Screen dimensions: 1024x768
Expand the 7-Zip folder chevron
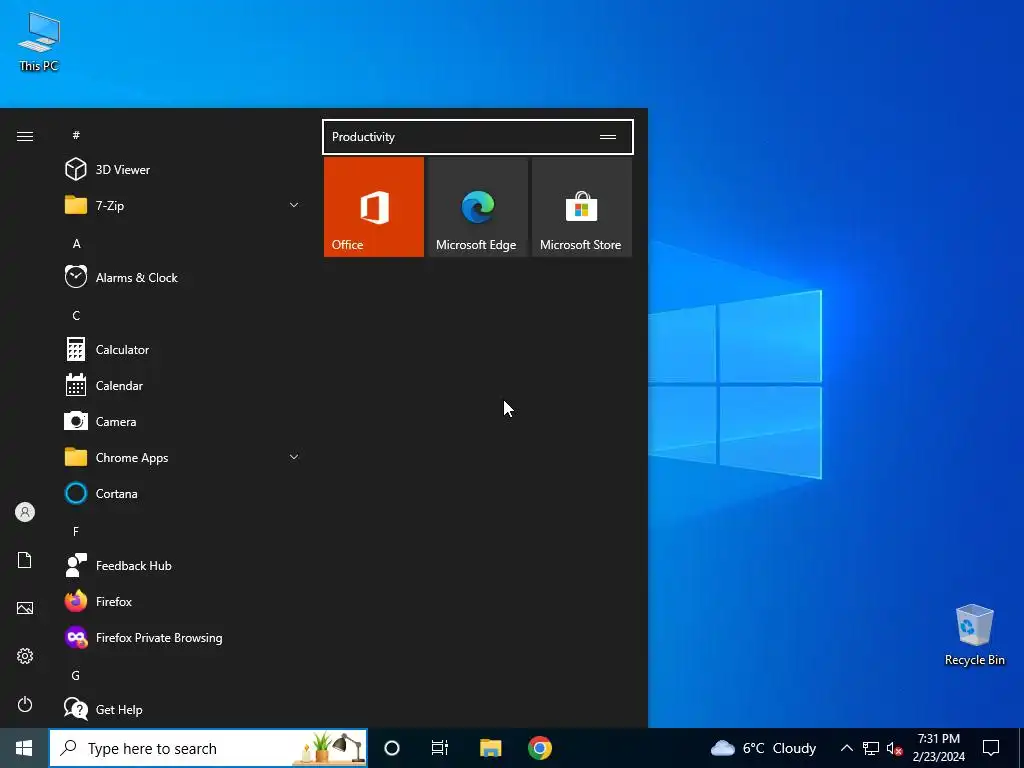(x=294, y=206)
